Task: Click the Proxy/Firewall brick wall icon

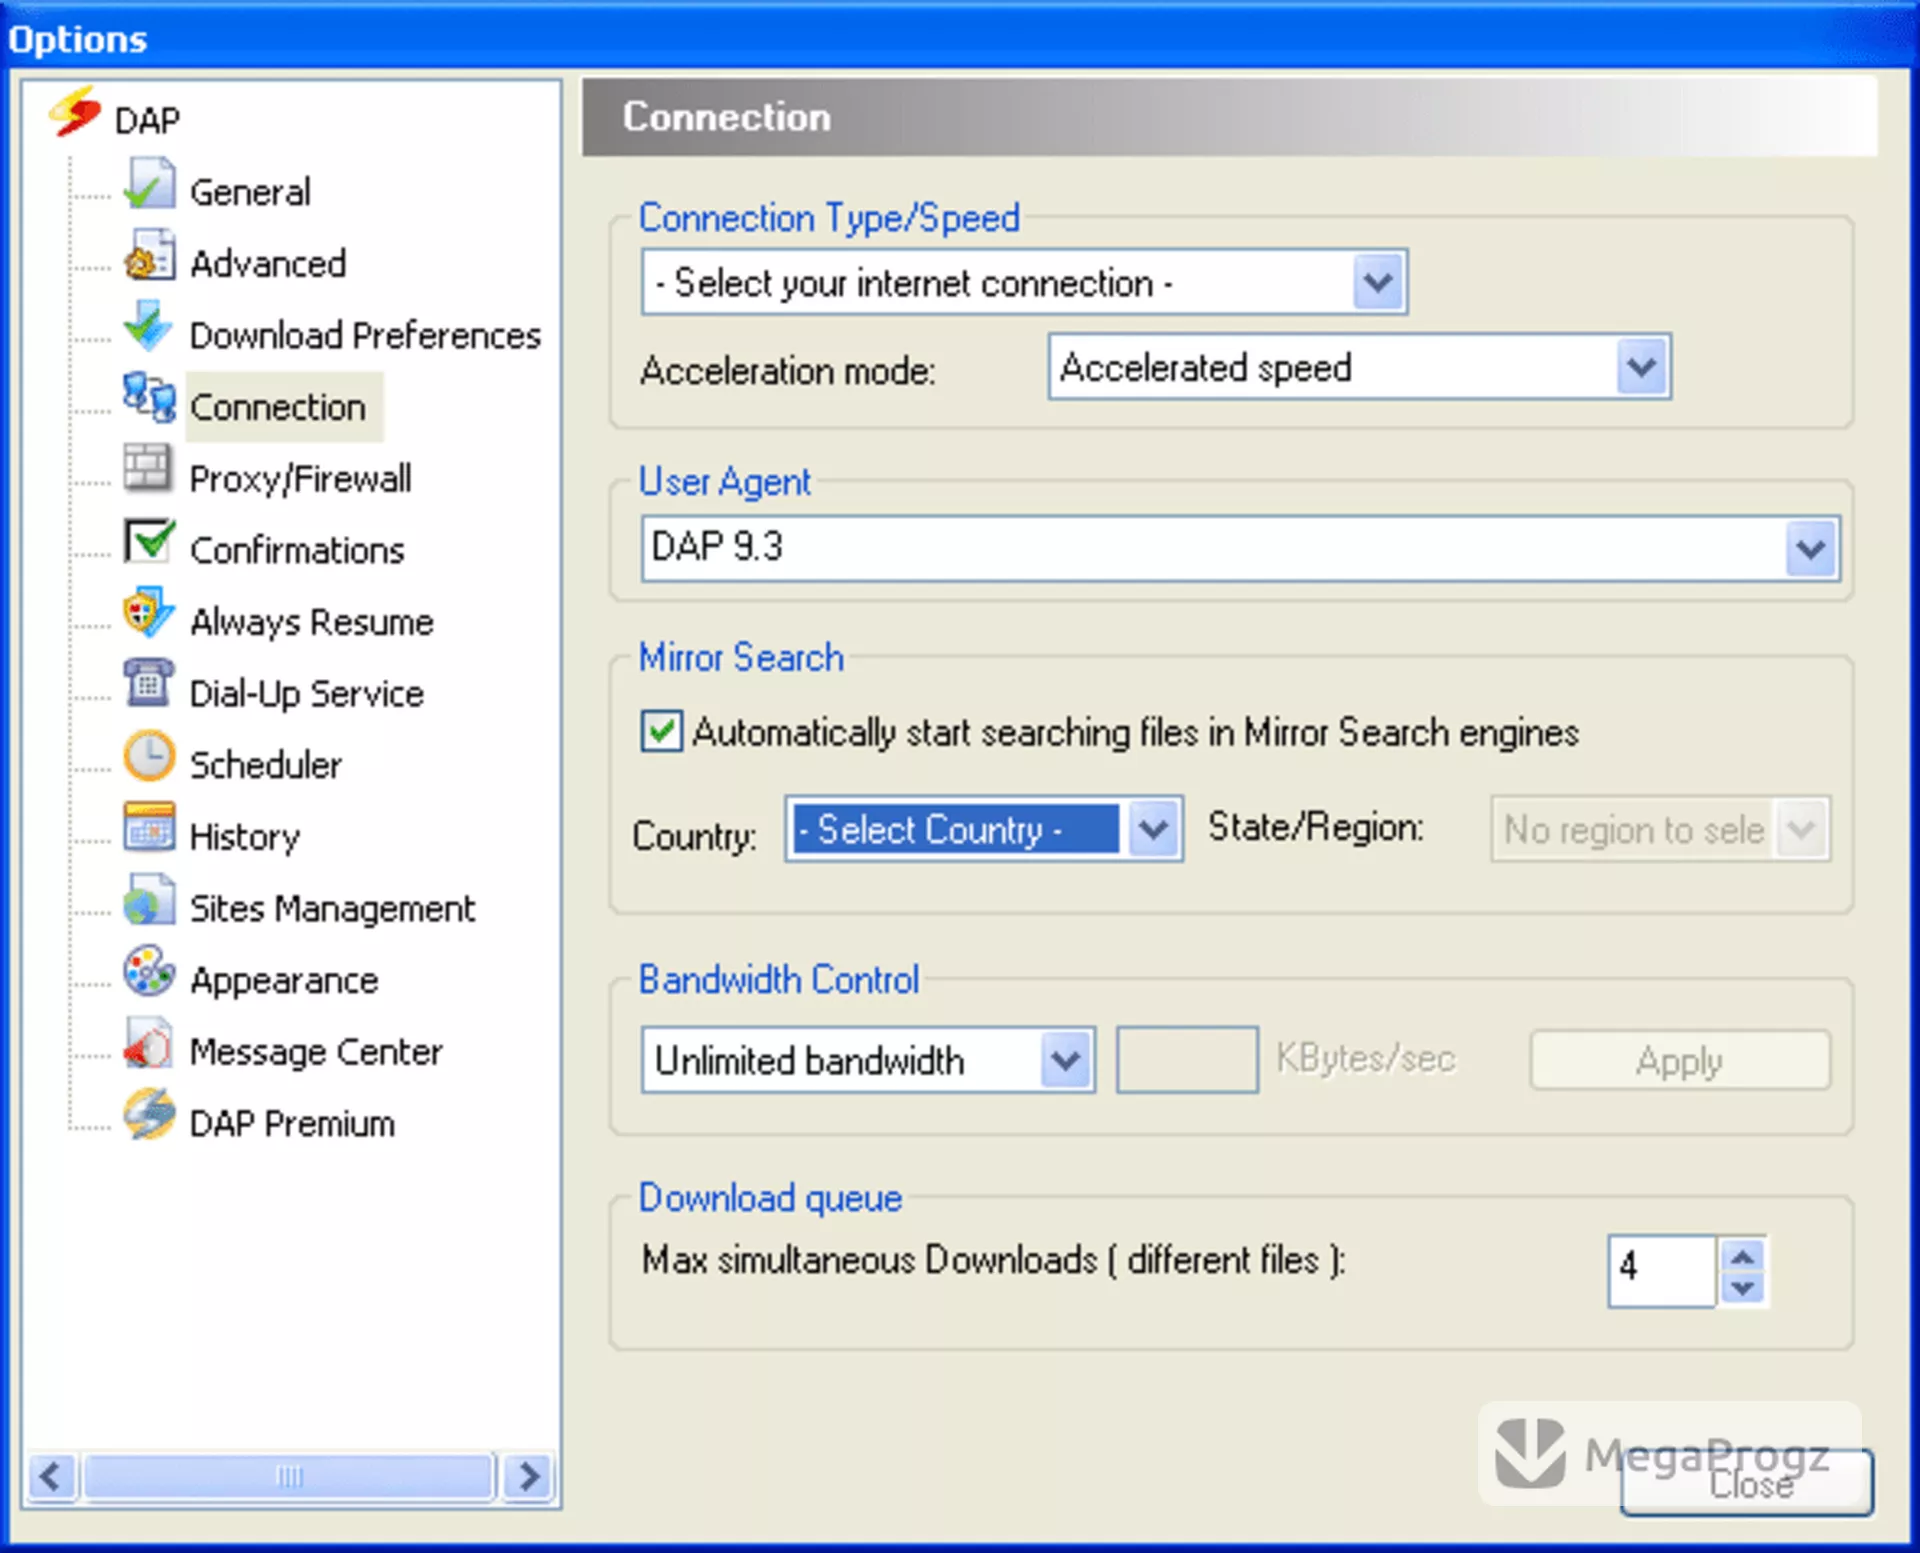Action: [x=149, y=469]
